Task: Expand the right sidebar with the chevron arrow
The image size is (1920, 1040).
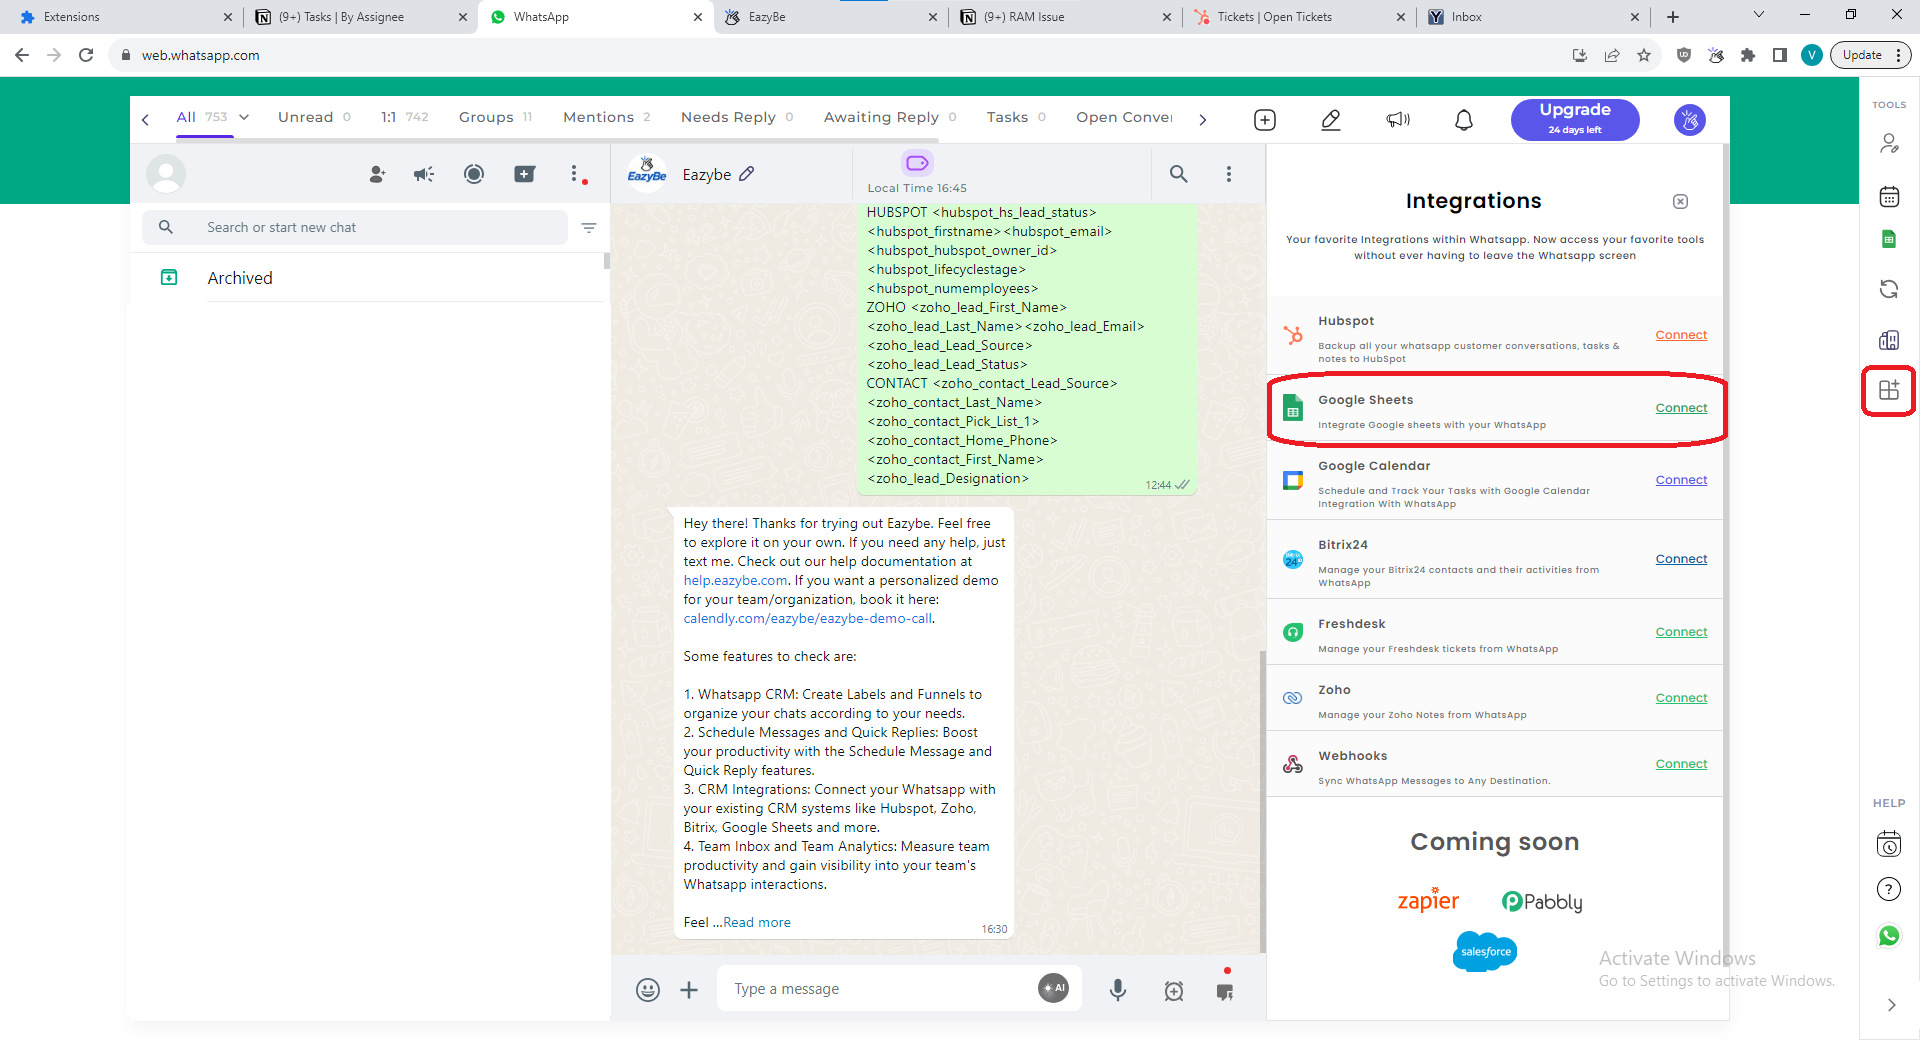Action: [x=1890, y=1005]
